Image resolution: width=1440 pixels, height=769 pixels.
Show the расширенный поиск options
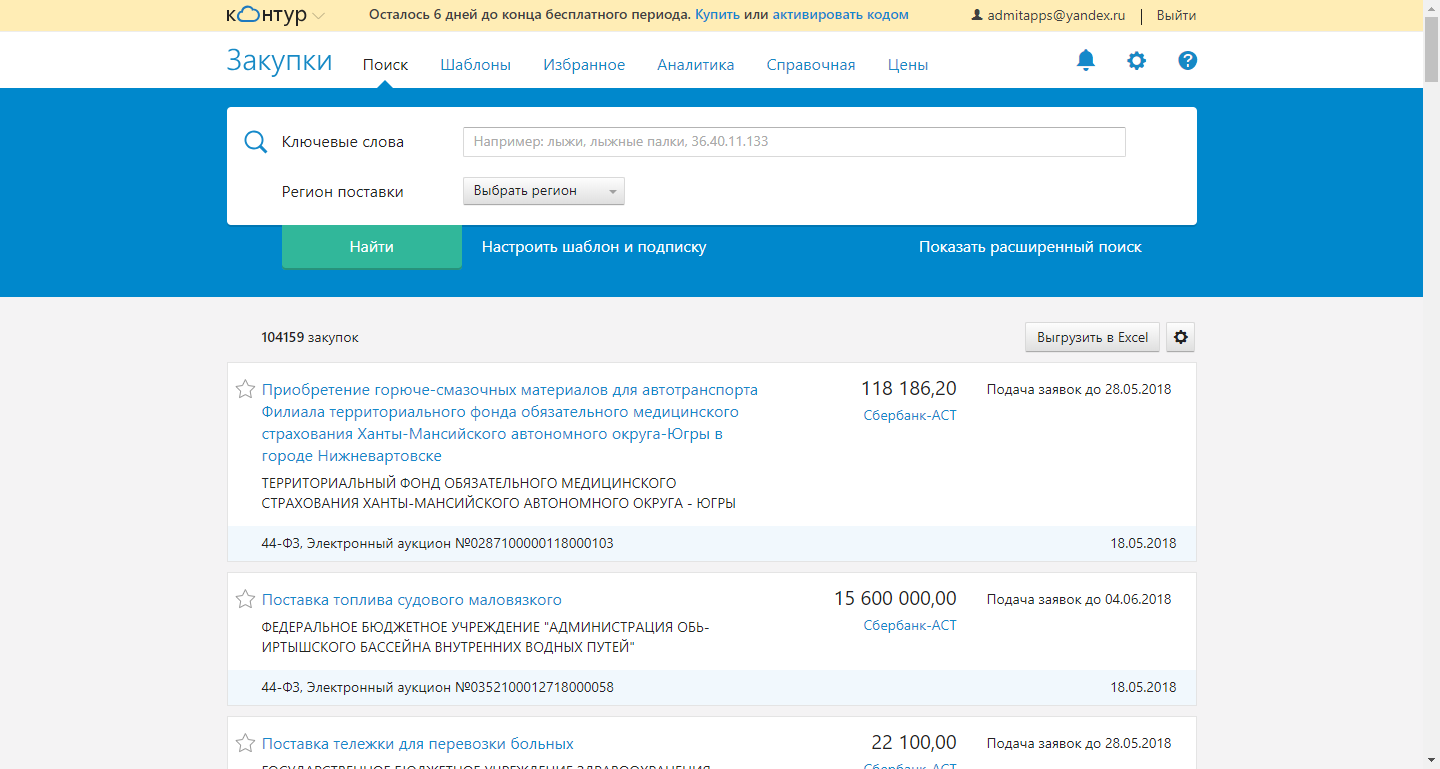[x=1030, y=247]
